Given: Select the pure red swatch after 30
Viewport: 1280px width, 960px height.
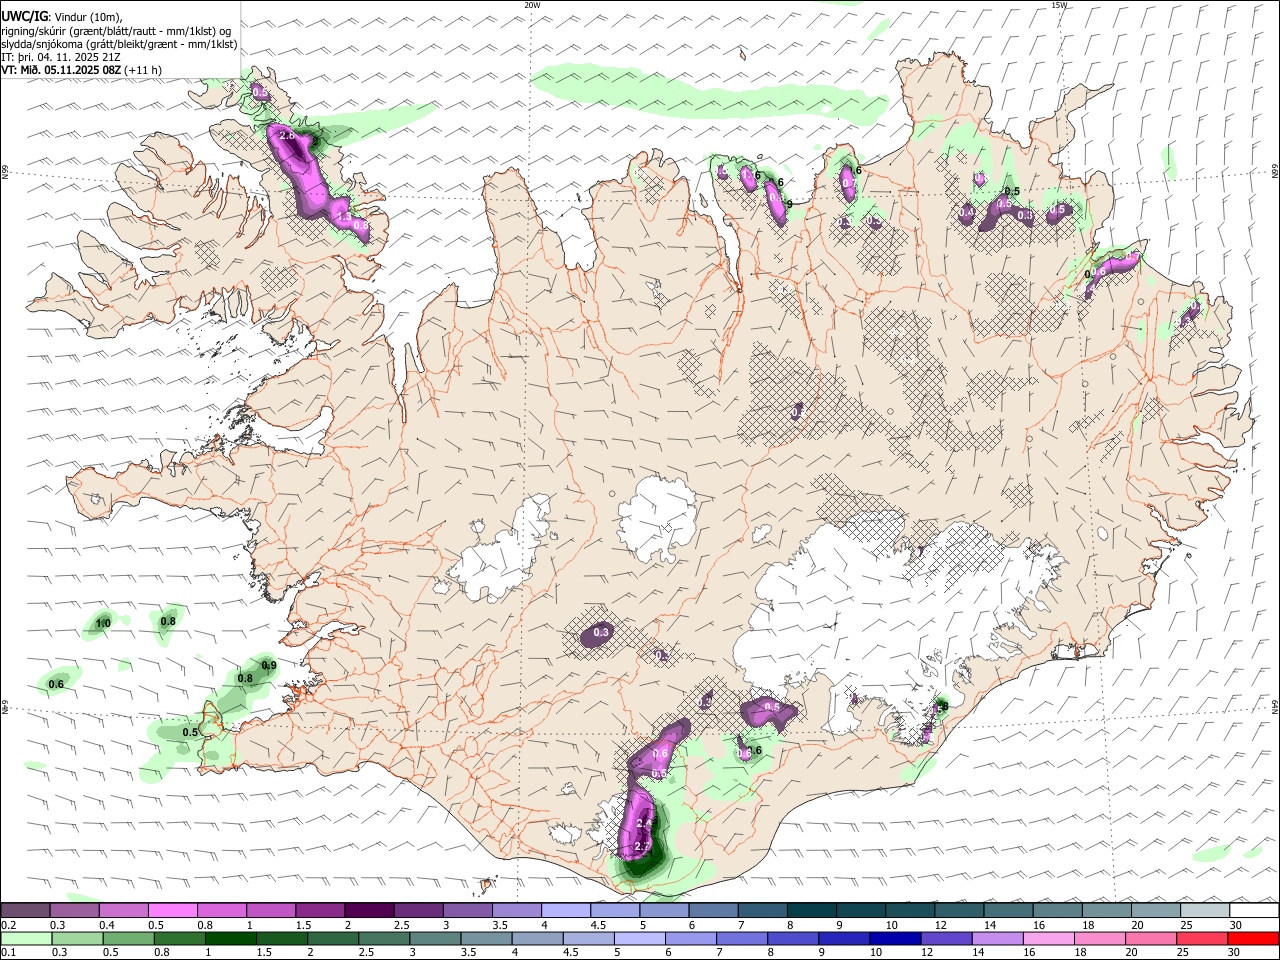Looking at the screenshot, I should click(x=1254, y=938).
